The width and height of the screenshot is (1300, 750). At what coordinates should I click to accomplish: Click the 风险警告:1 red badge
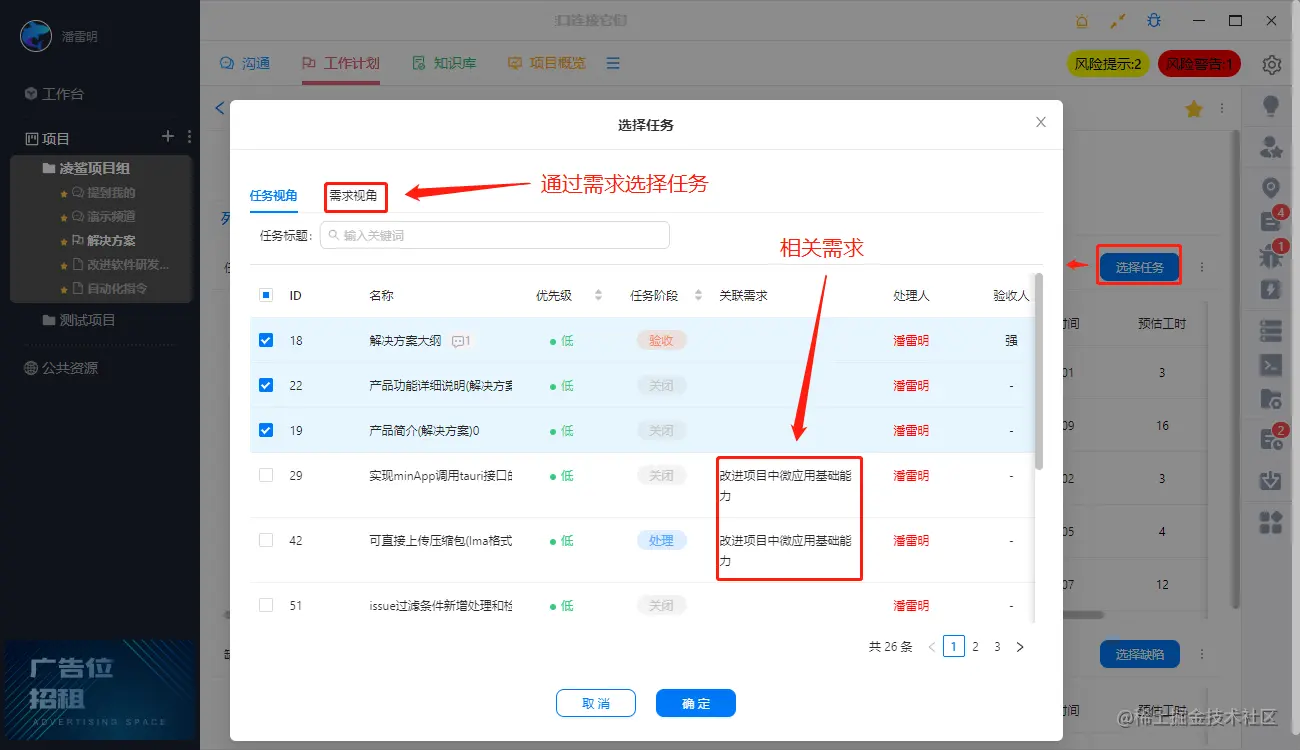click(1200, 64)
